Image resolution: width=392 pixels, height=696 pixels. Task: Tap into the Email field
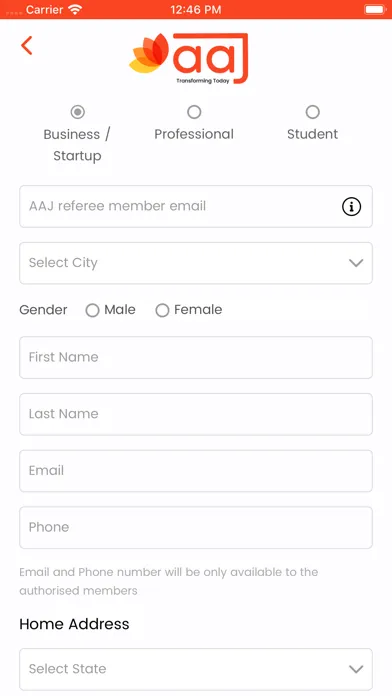(x=196, y=471)
